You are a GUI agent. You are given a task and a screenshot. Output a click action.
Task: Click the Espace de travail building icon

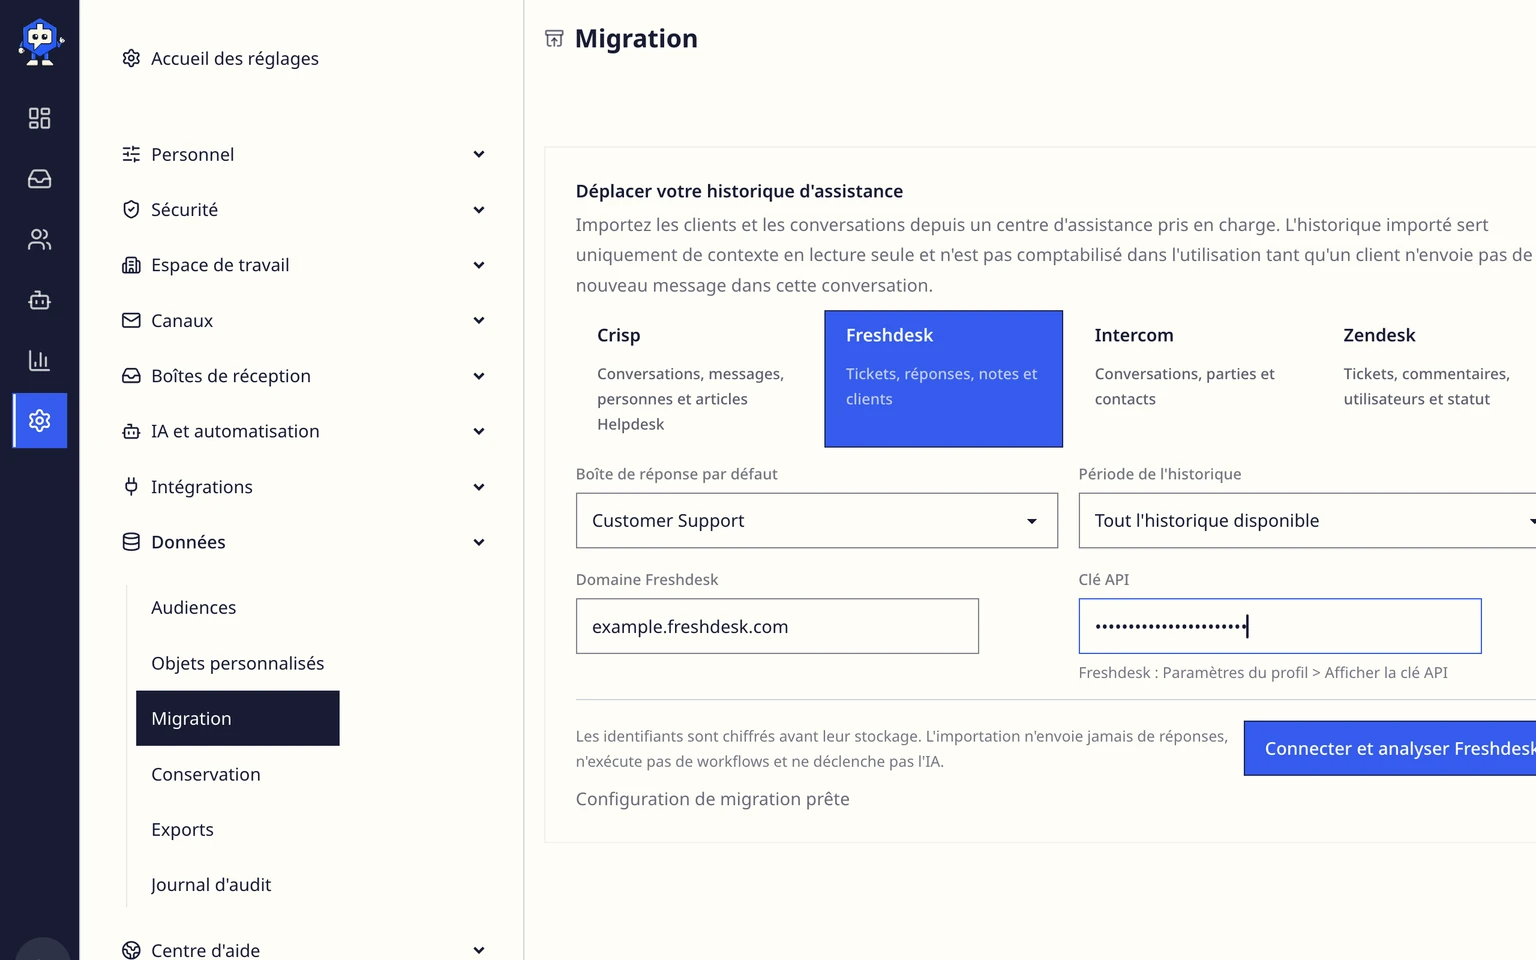coord(131,265)
